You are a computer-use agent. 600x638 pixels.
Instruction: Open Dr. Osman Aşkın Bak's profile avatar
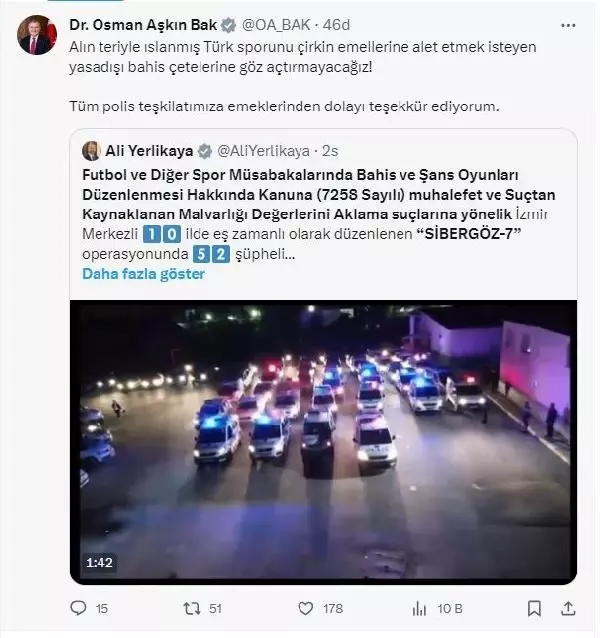[x=34, y=37]
